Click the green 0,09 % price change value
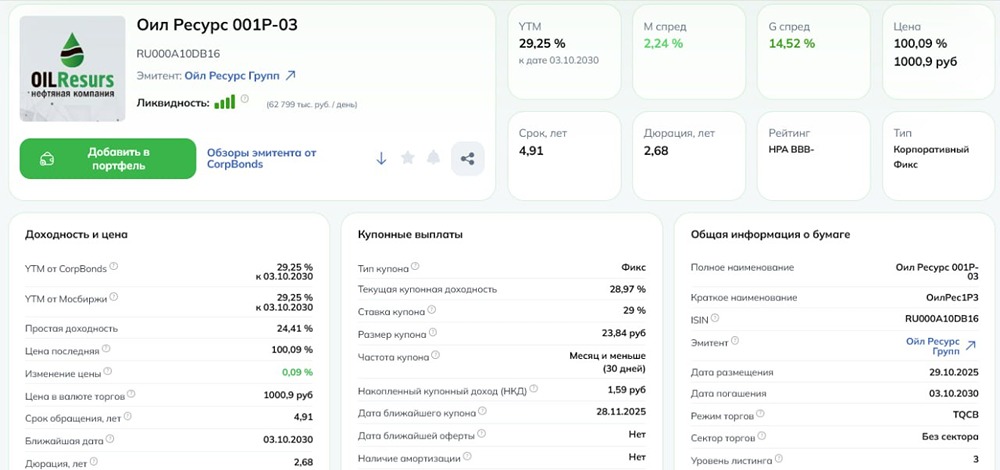The width and height of the screenshot is (1000, 470). (x=298, y=372)
